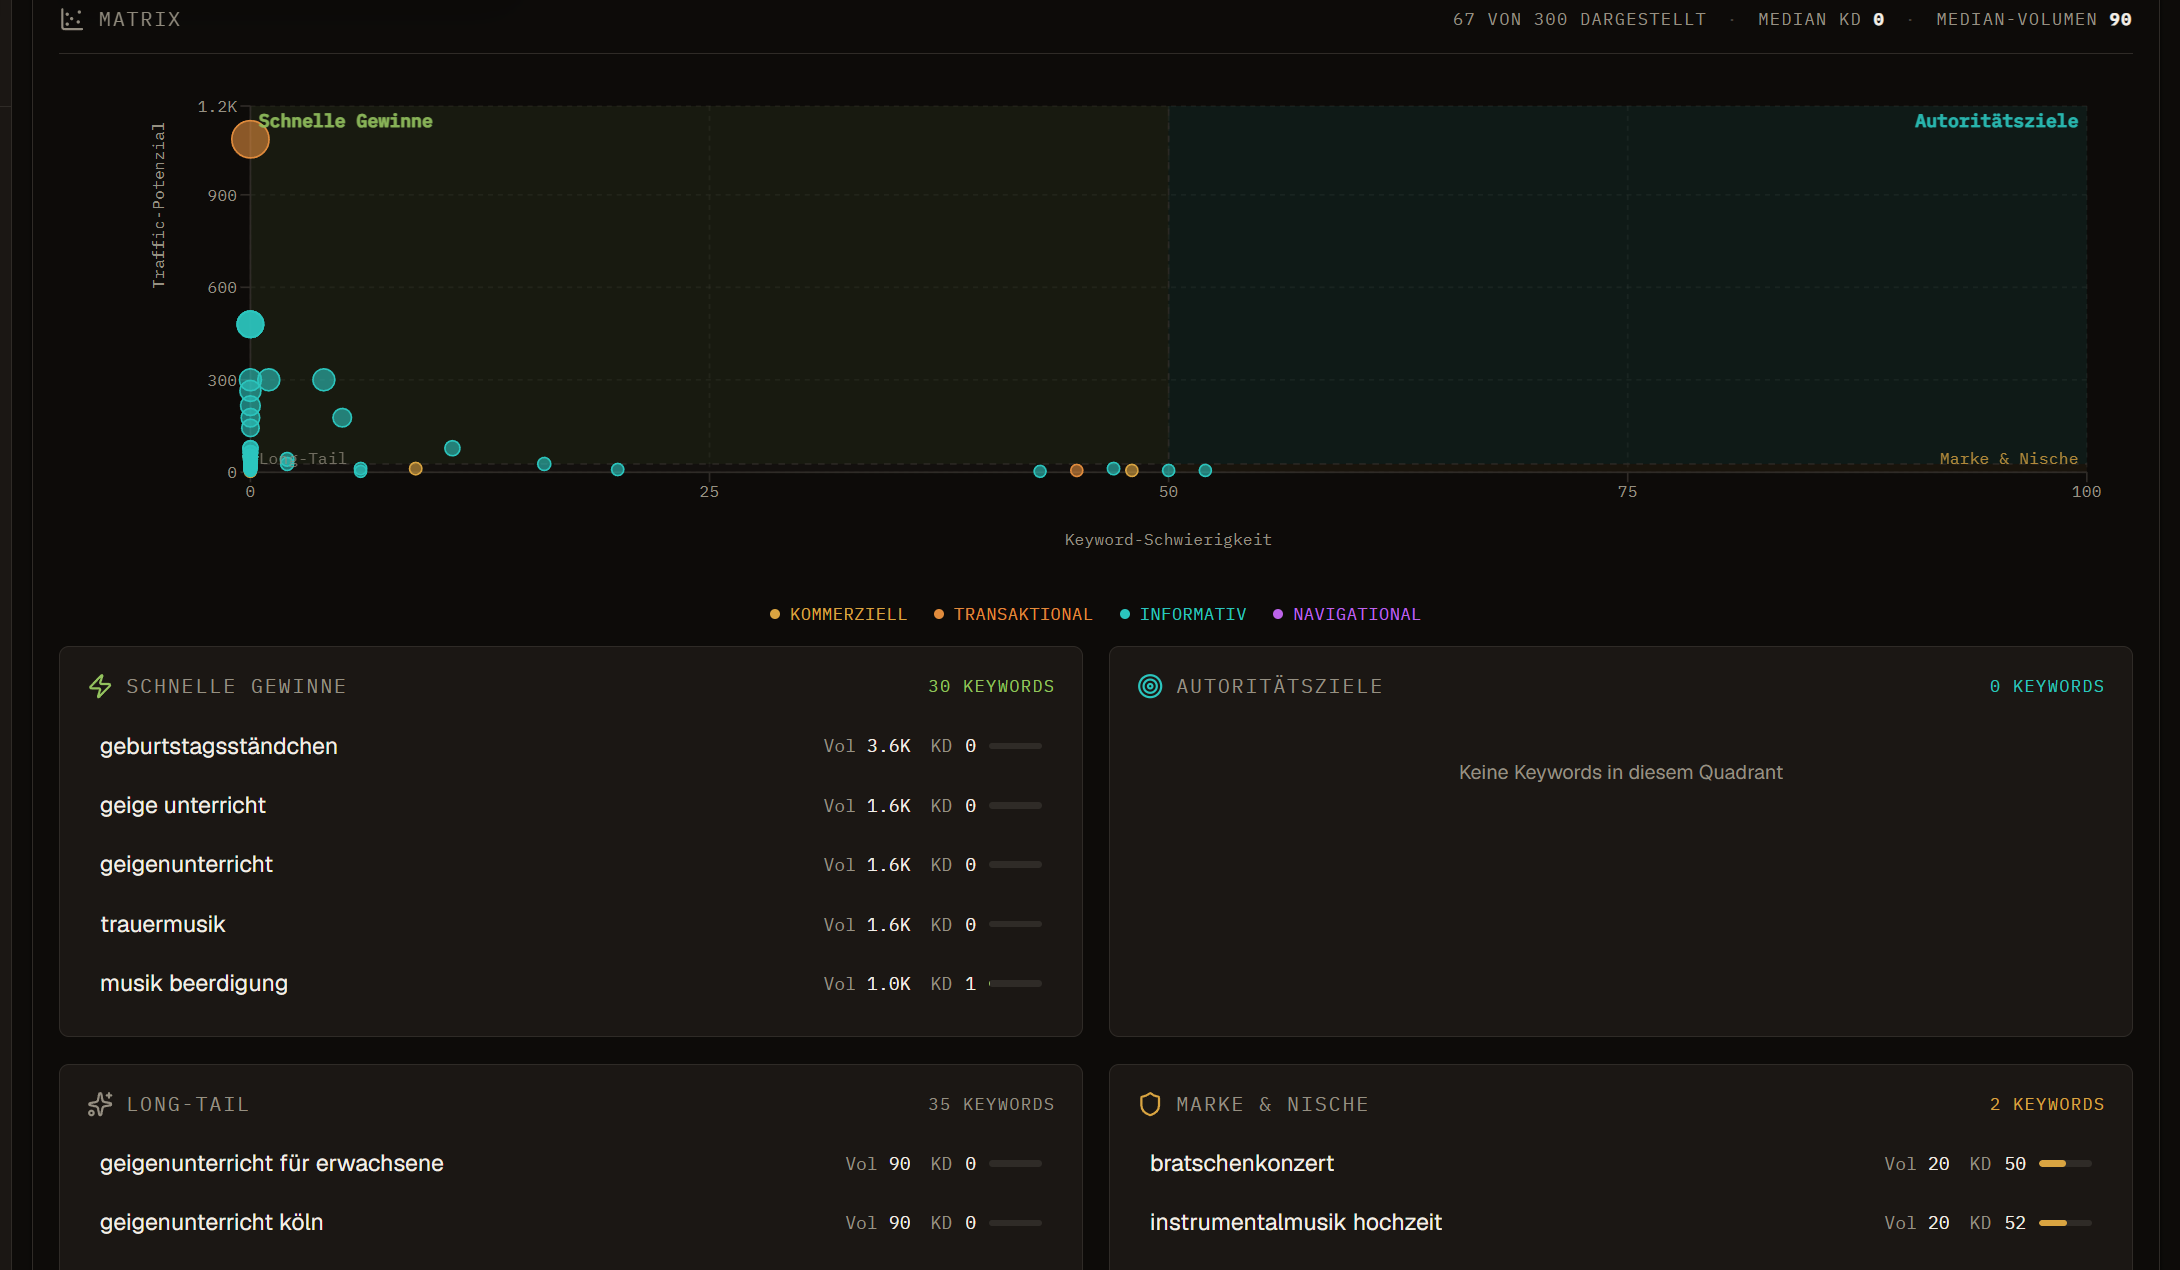Click the Marke & Nische shield icon
Screen dimensions: 2180x1270
pos(1150,1104)
